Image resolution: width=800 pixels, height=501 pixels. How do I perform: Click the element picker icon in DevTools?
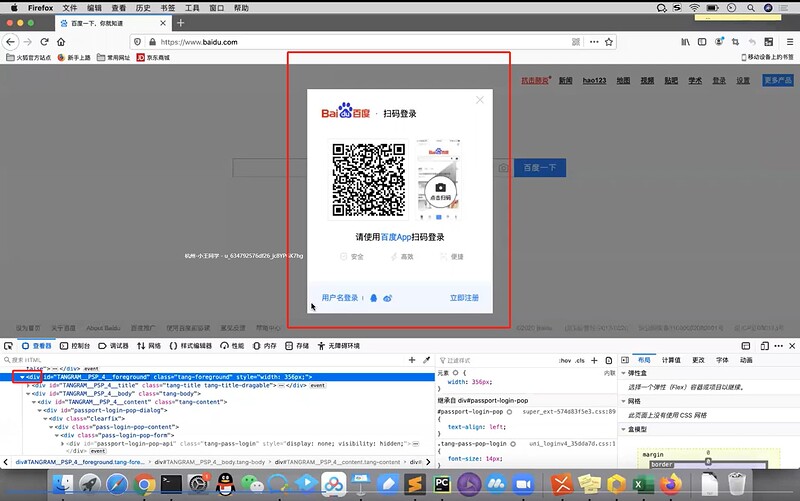[8, 346]
